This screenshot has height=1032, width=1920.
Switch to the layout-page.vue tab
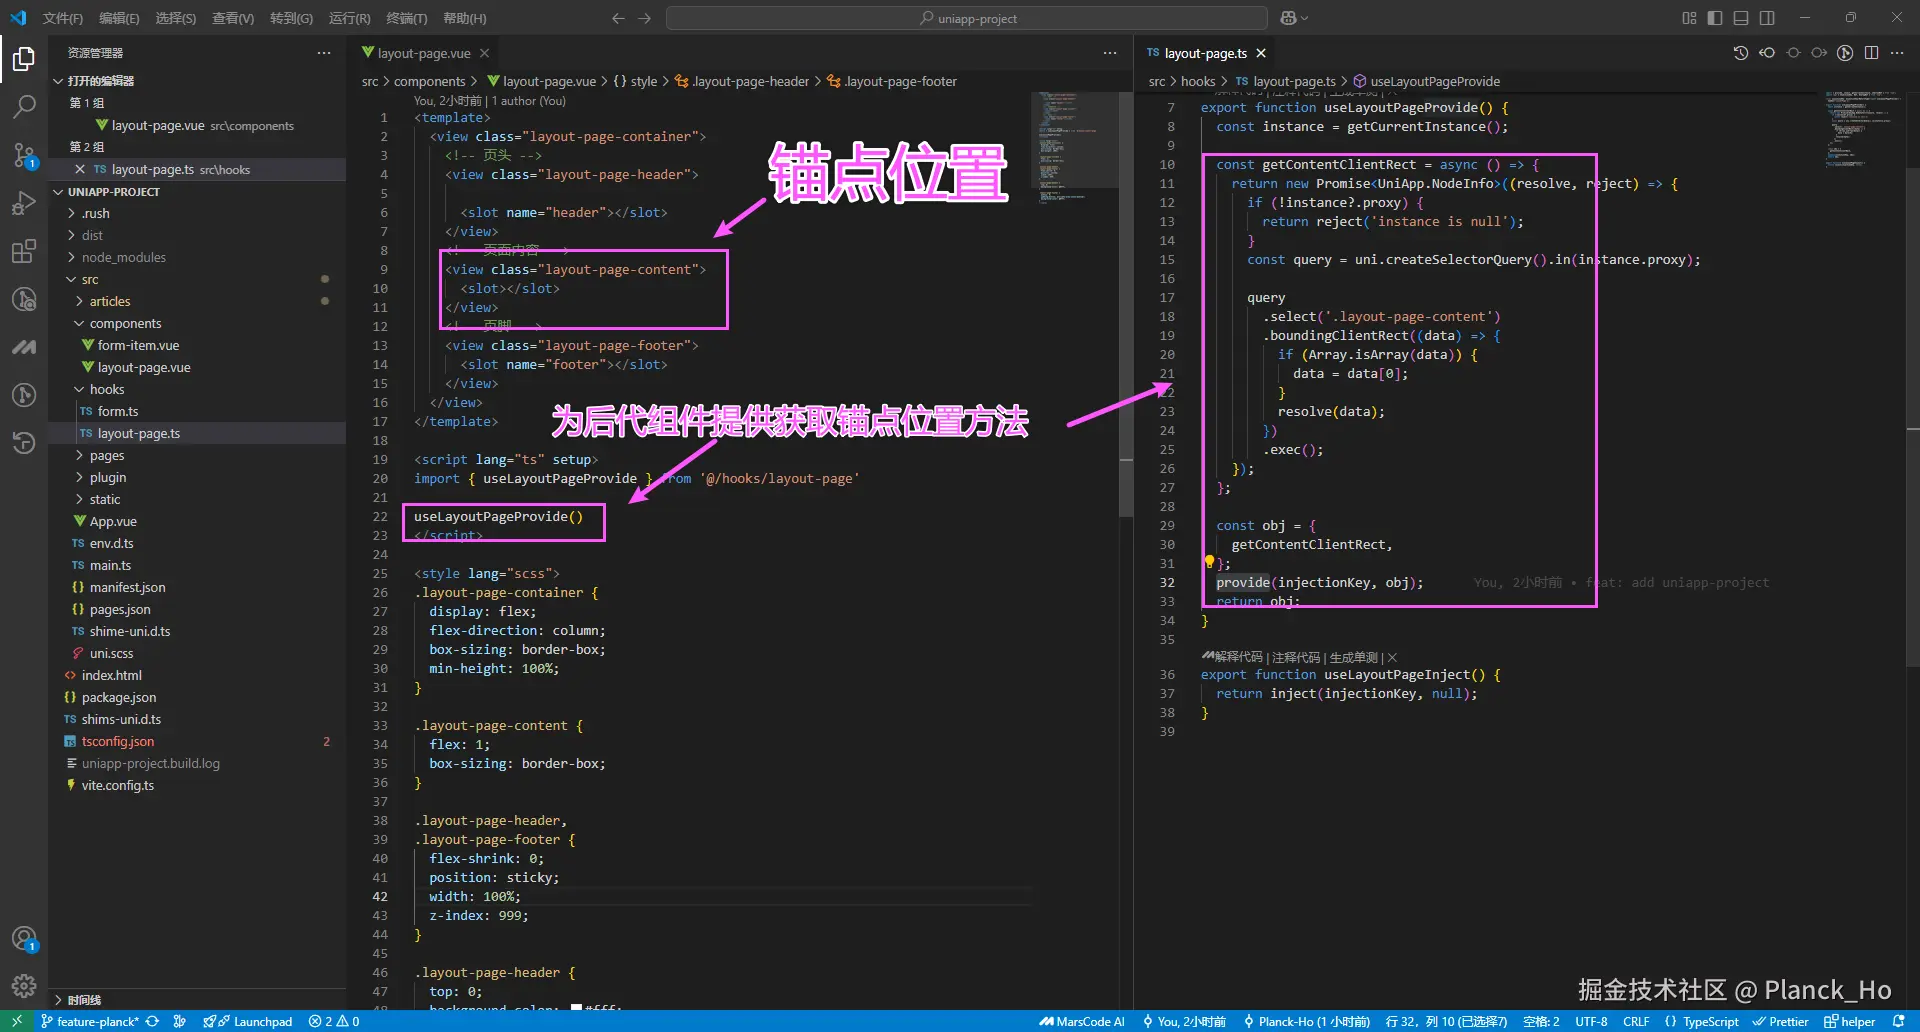[x=422, y=53]
